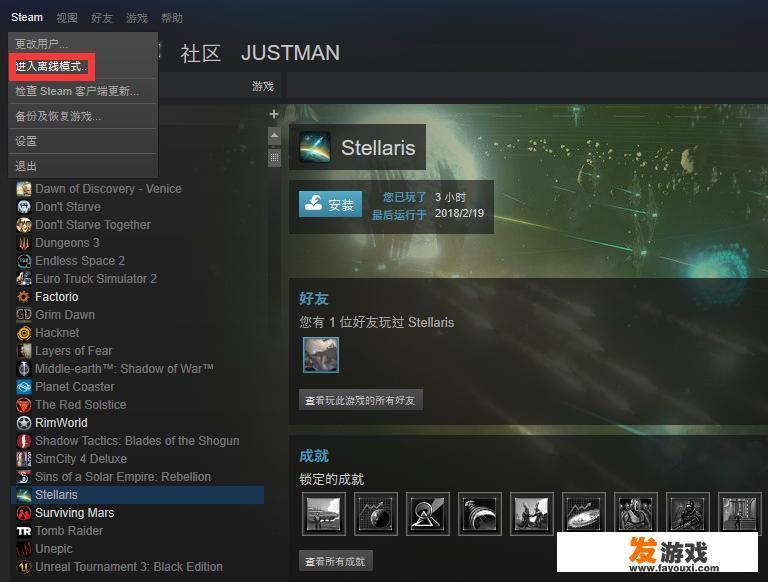Image resolution: width=768 pixels, height=582 pixels.
Task: Switch to the 社区 tab
Action: pos(200,53)
